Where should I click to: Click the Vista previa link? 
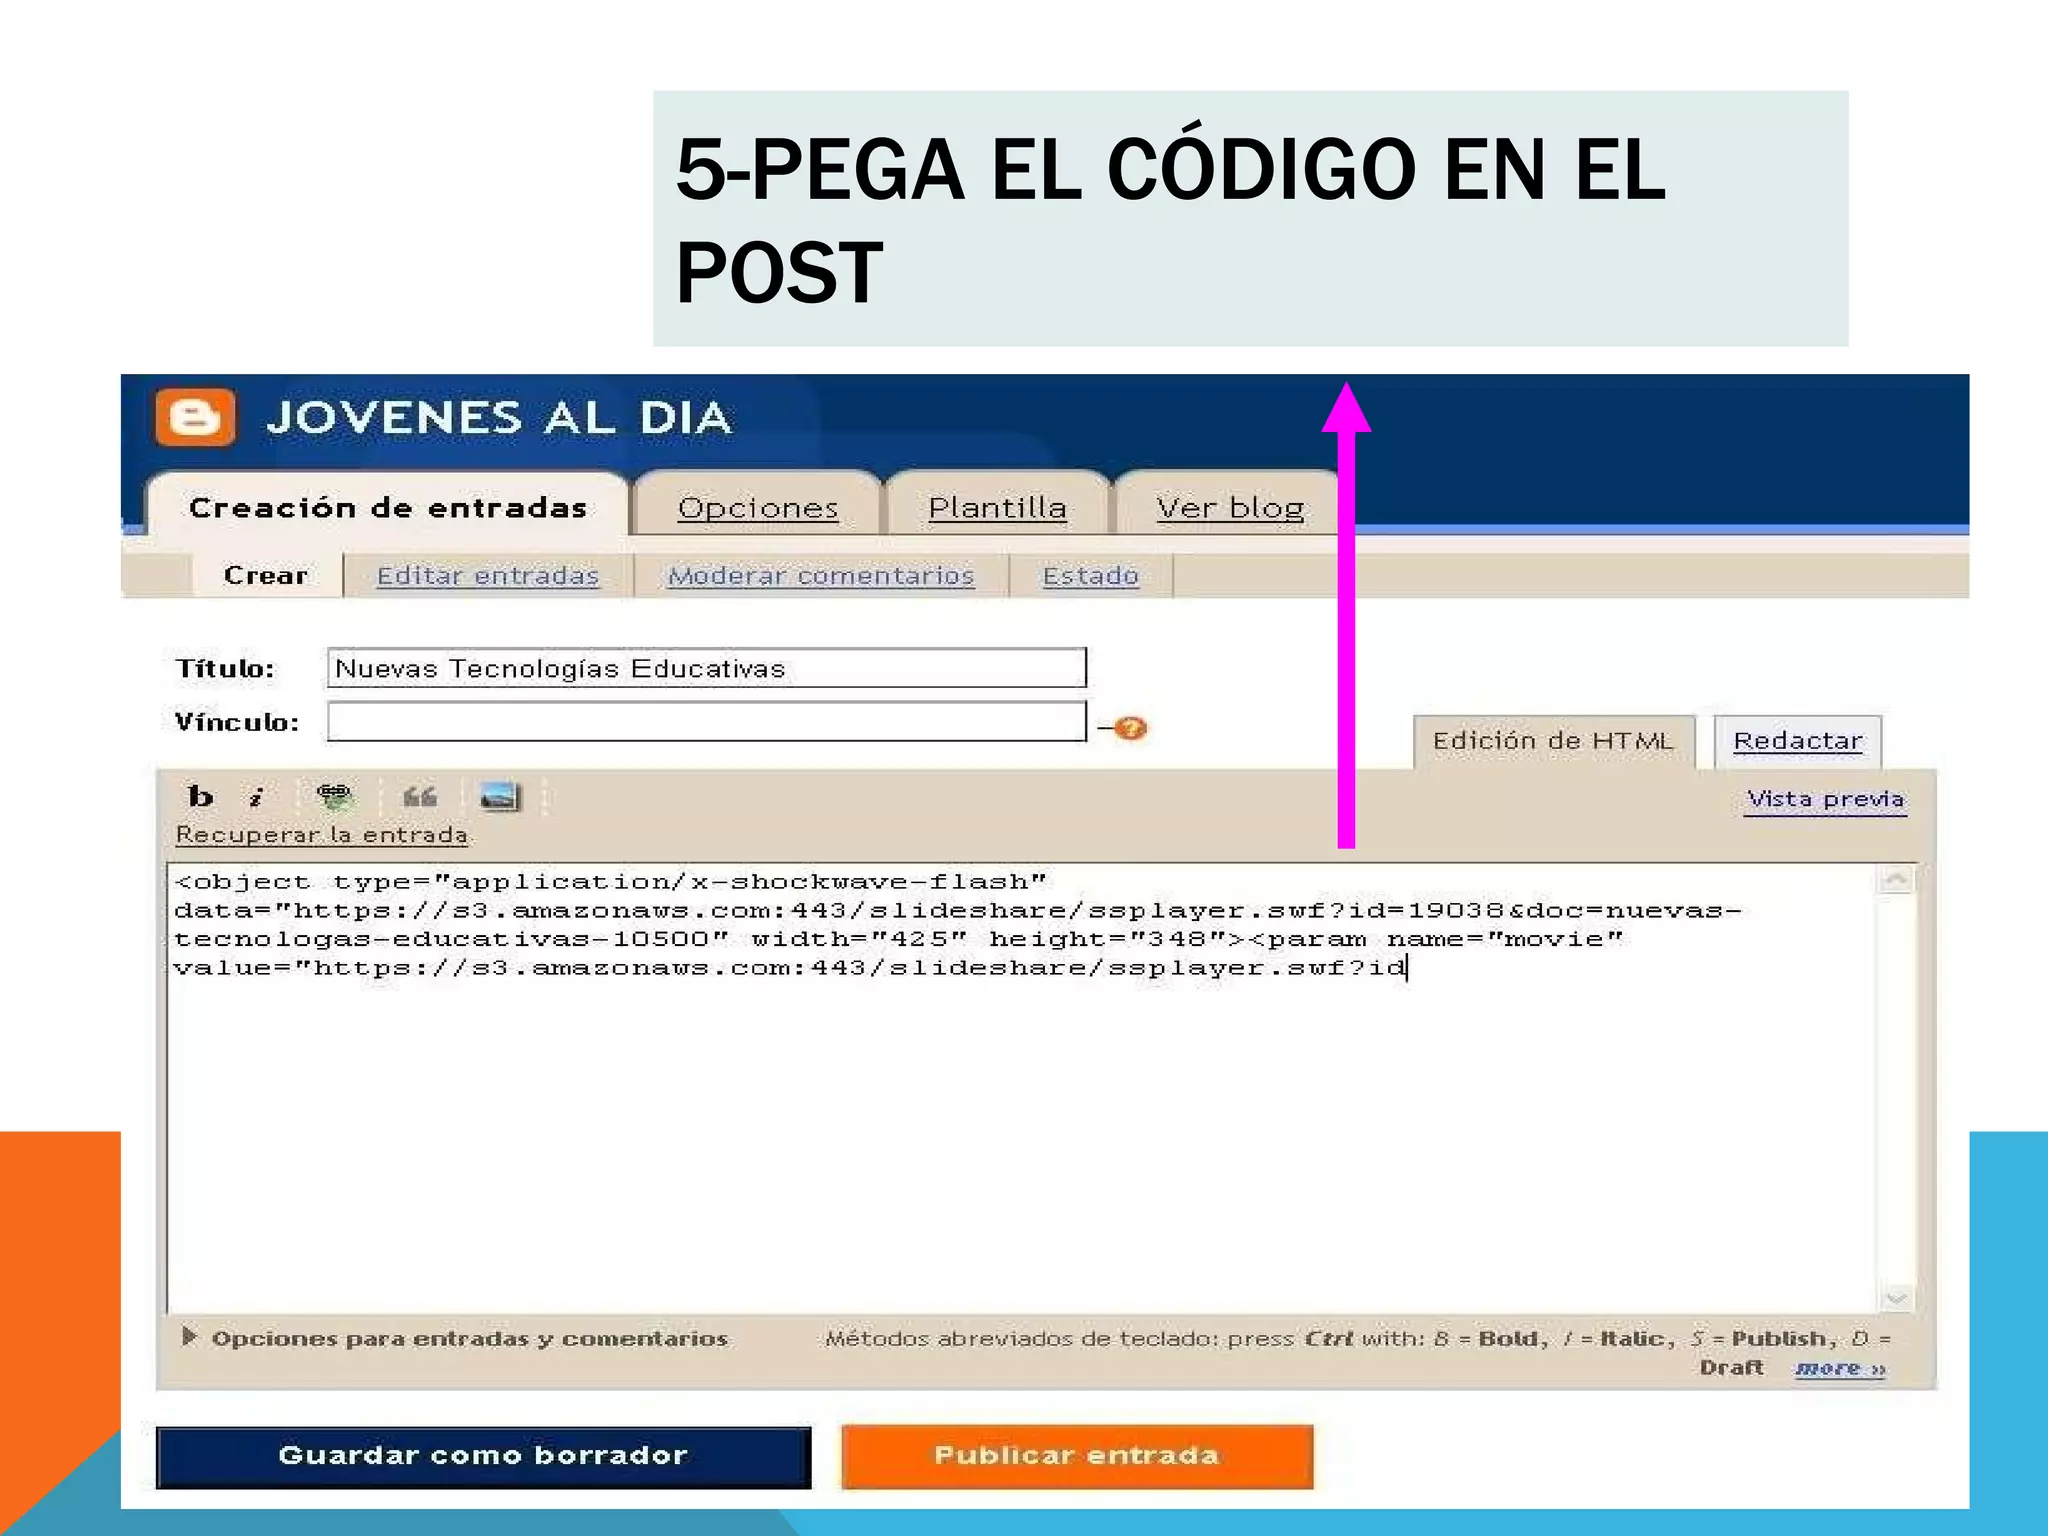click(1826, 799)
